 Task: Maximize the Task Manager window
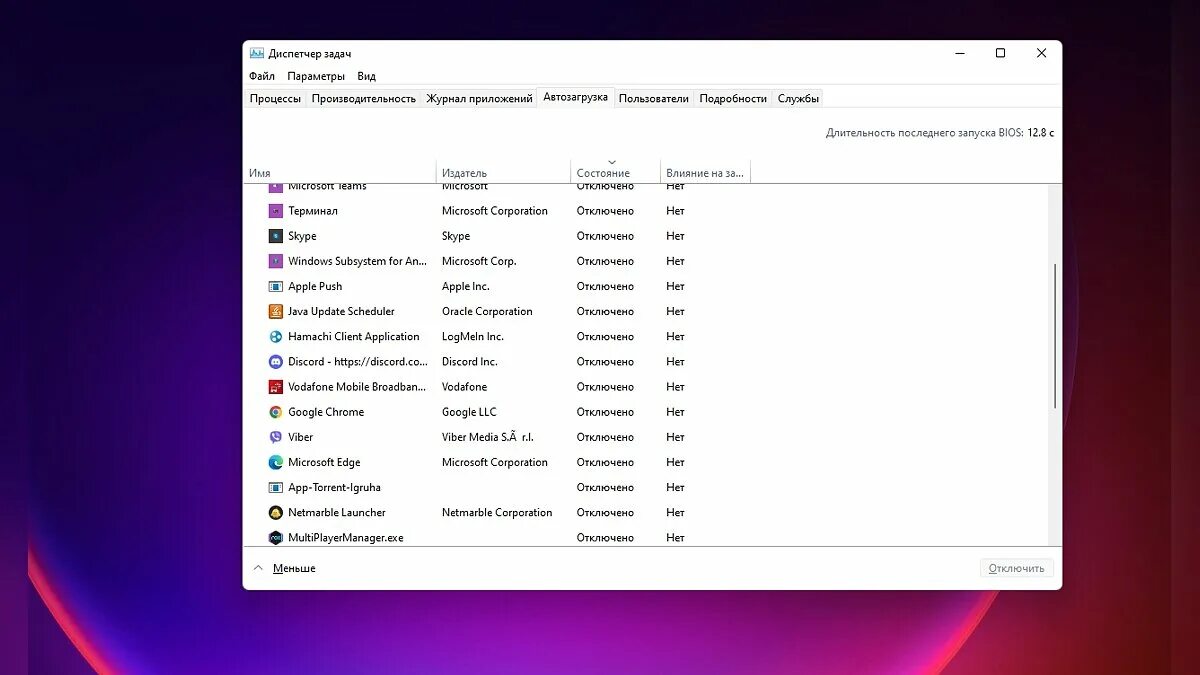pyautogui.click(x=1000, y=53)
